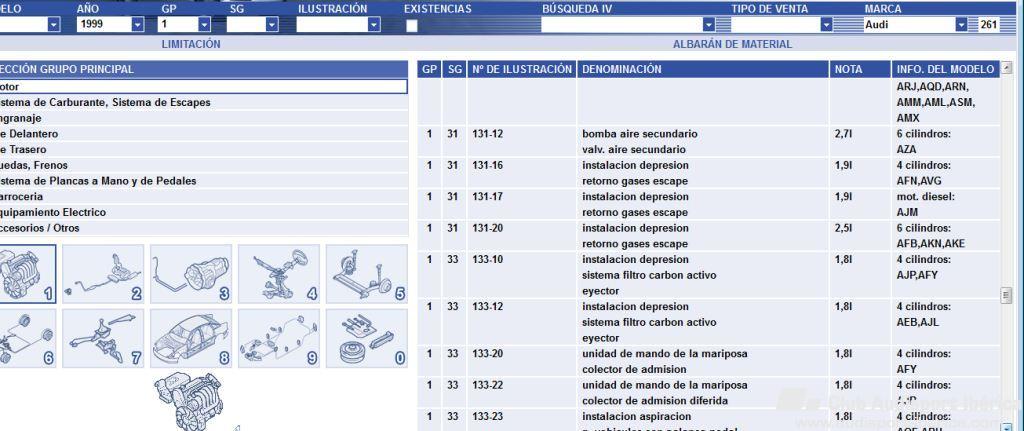
Task: Select the 'Ruedas, Frenos' main group row
Action: click(x=204, y=165)
